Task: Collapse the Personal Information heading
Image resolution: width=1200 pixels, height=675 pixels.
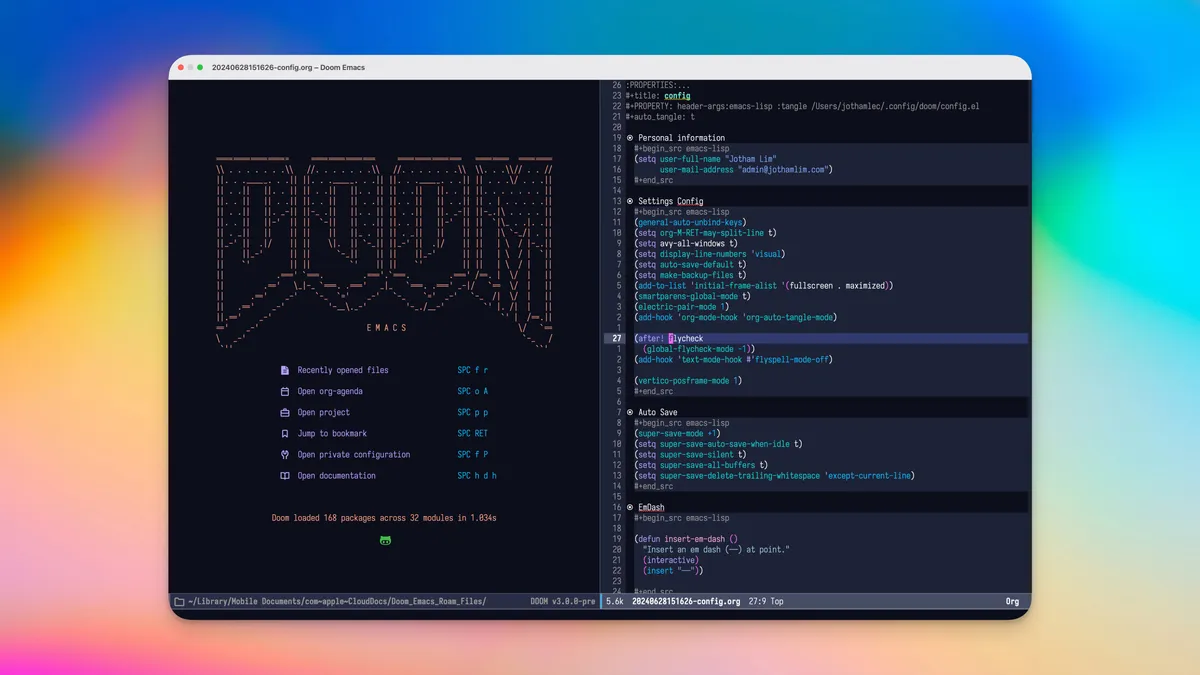Action: [x=629, y=137]
